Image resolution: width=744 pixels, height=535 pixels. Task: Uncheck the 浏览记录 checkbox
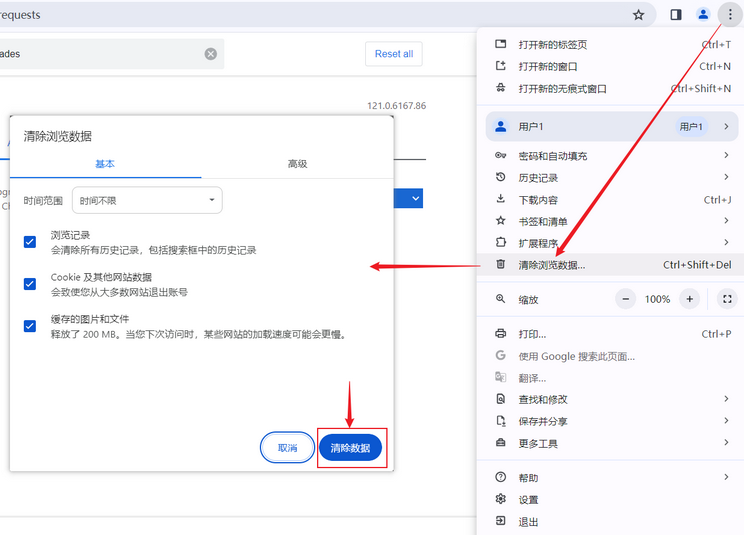point(30,242)
